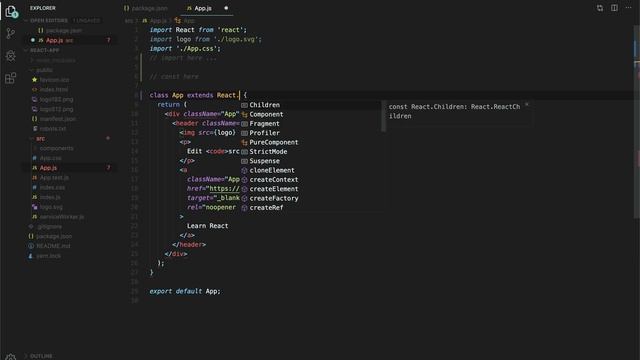Viewport: 640px width, 360px height.
Task: Switch to the package.json editor tab
Action: [x=145, y=8]
